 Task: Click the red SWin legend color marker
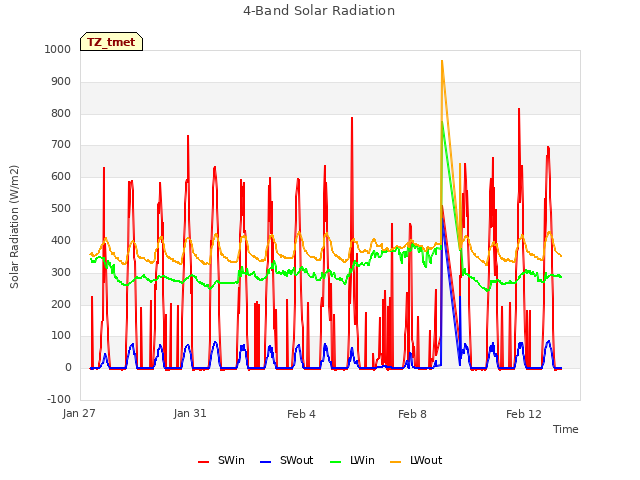pos(203,462)
